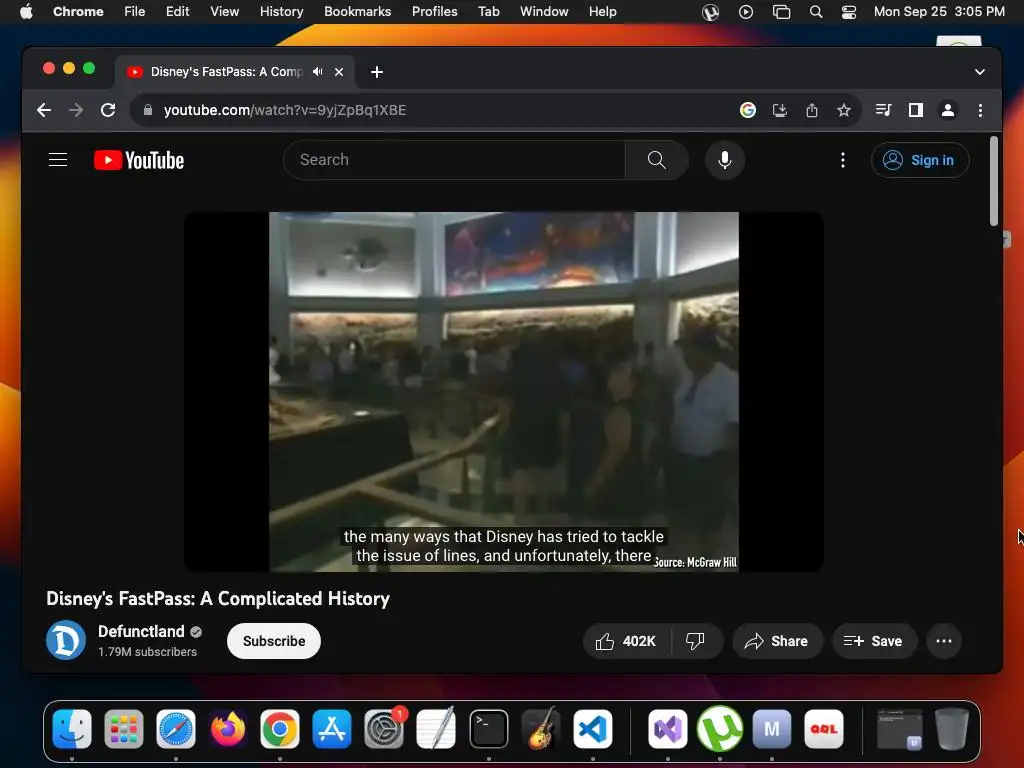Open the Help menu
The image size is (1024, 768).
pyautogui.click(x=602, y=12)
